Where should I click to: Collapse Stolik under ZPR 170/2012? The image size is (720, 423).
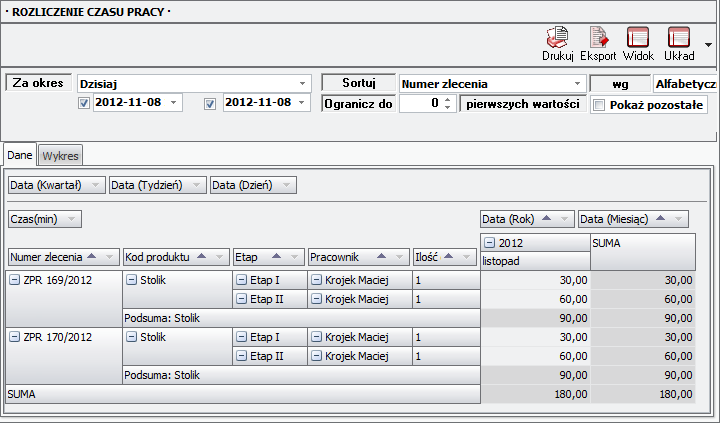tap(131, 337)
